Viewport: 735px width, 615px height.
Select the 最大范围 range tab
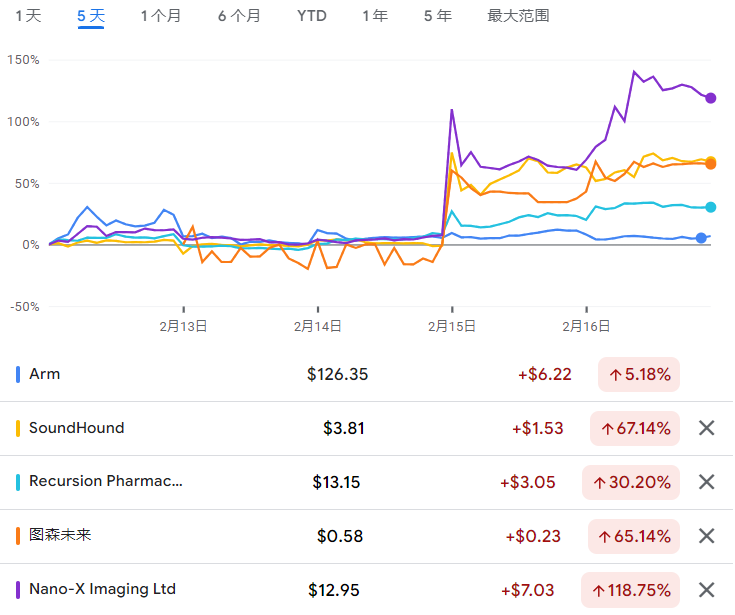pyautogui.click(x=518, y=16)
